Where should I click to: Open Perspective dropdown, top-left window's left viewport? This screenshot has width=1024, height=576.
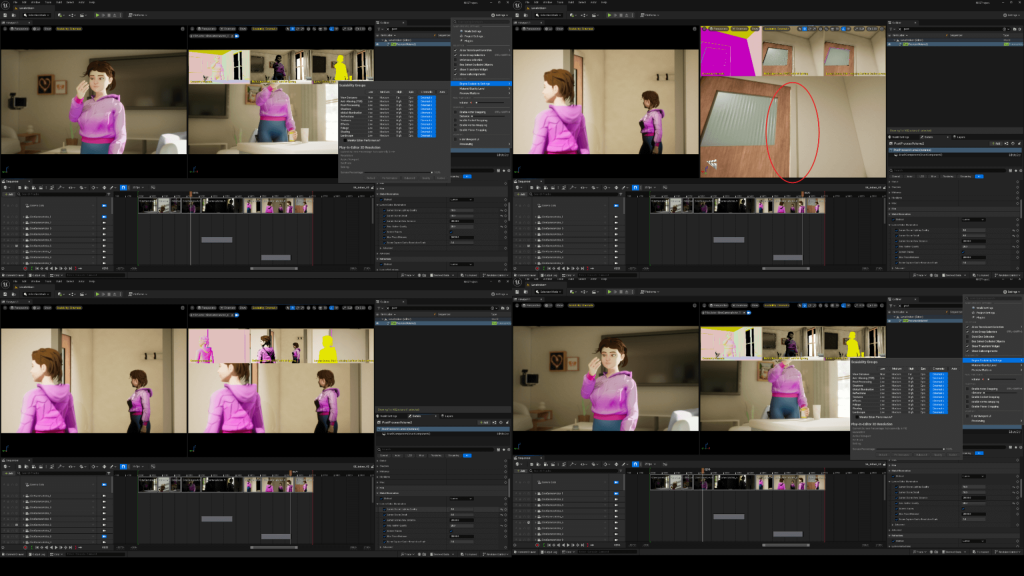[x=21, y=29]
